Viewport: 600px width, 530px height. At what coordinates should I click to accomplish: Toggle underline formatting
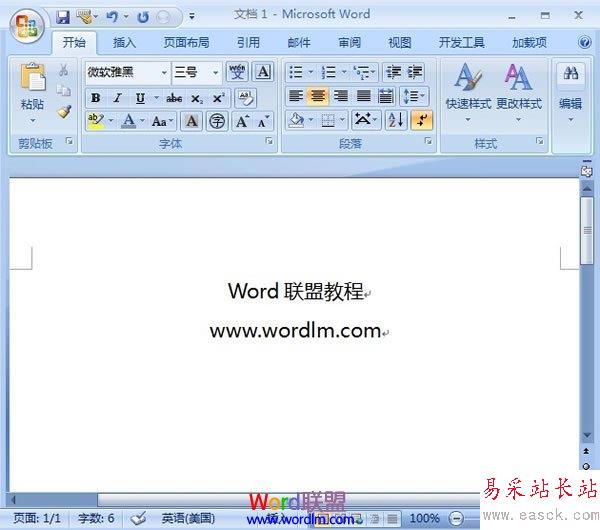(x=140, y=98)
